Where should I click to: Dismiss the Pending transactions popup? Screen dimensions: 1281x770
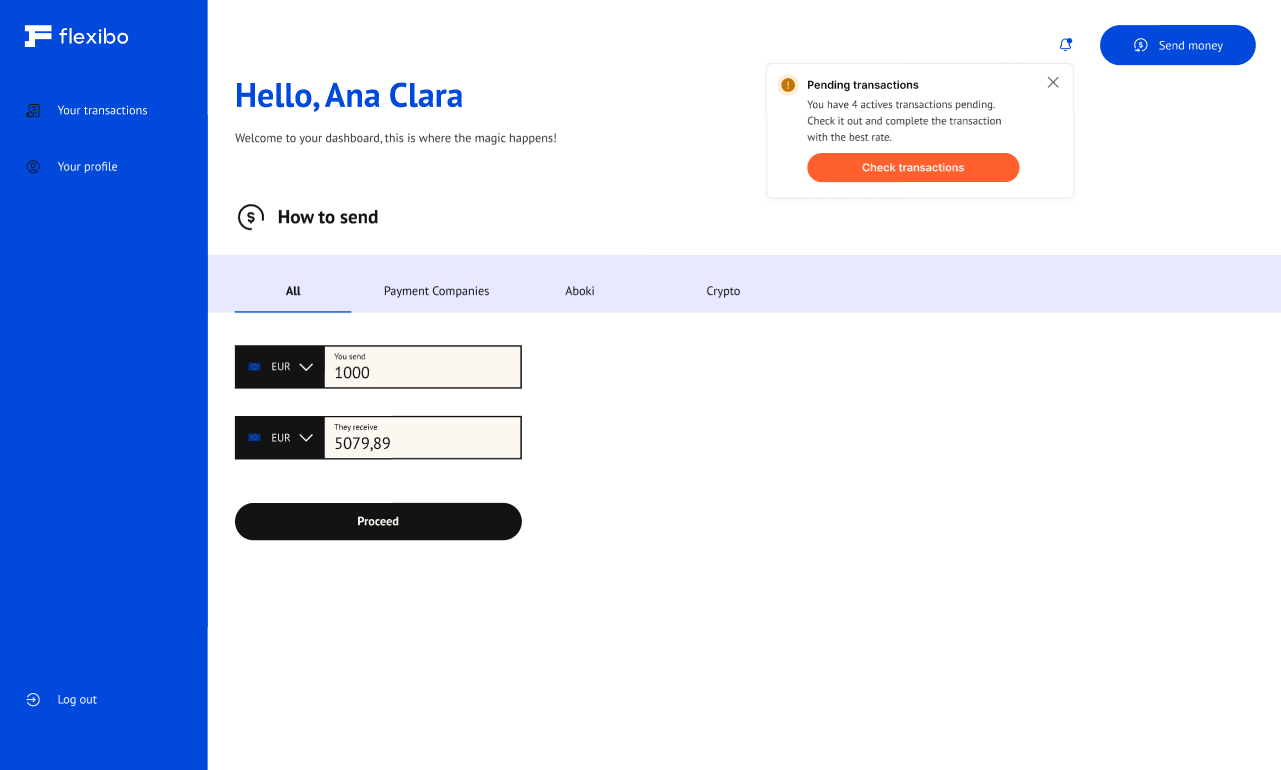pos(1053,83)
